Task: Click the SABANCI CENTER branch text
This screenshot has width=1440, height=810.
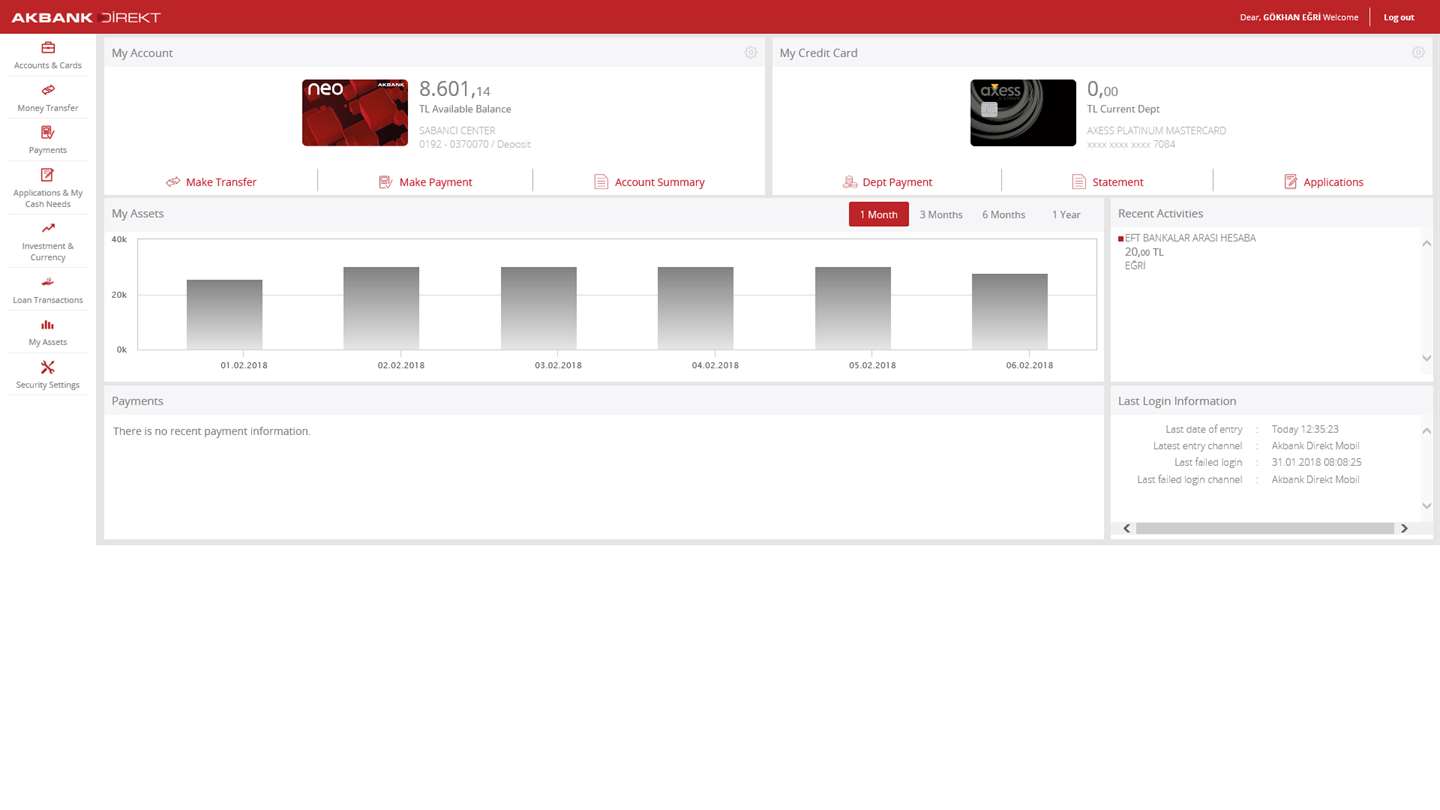Action: point(457,131)
